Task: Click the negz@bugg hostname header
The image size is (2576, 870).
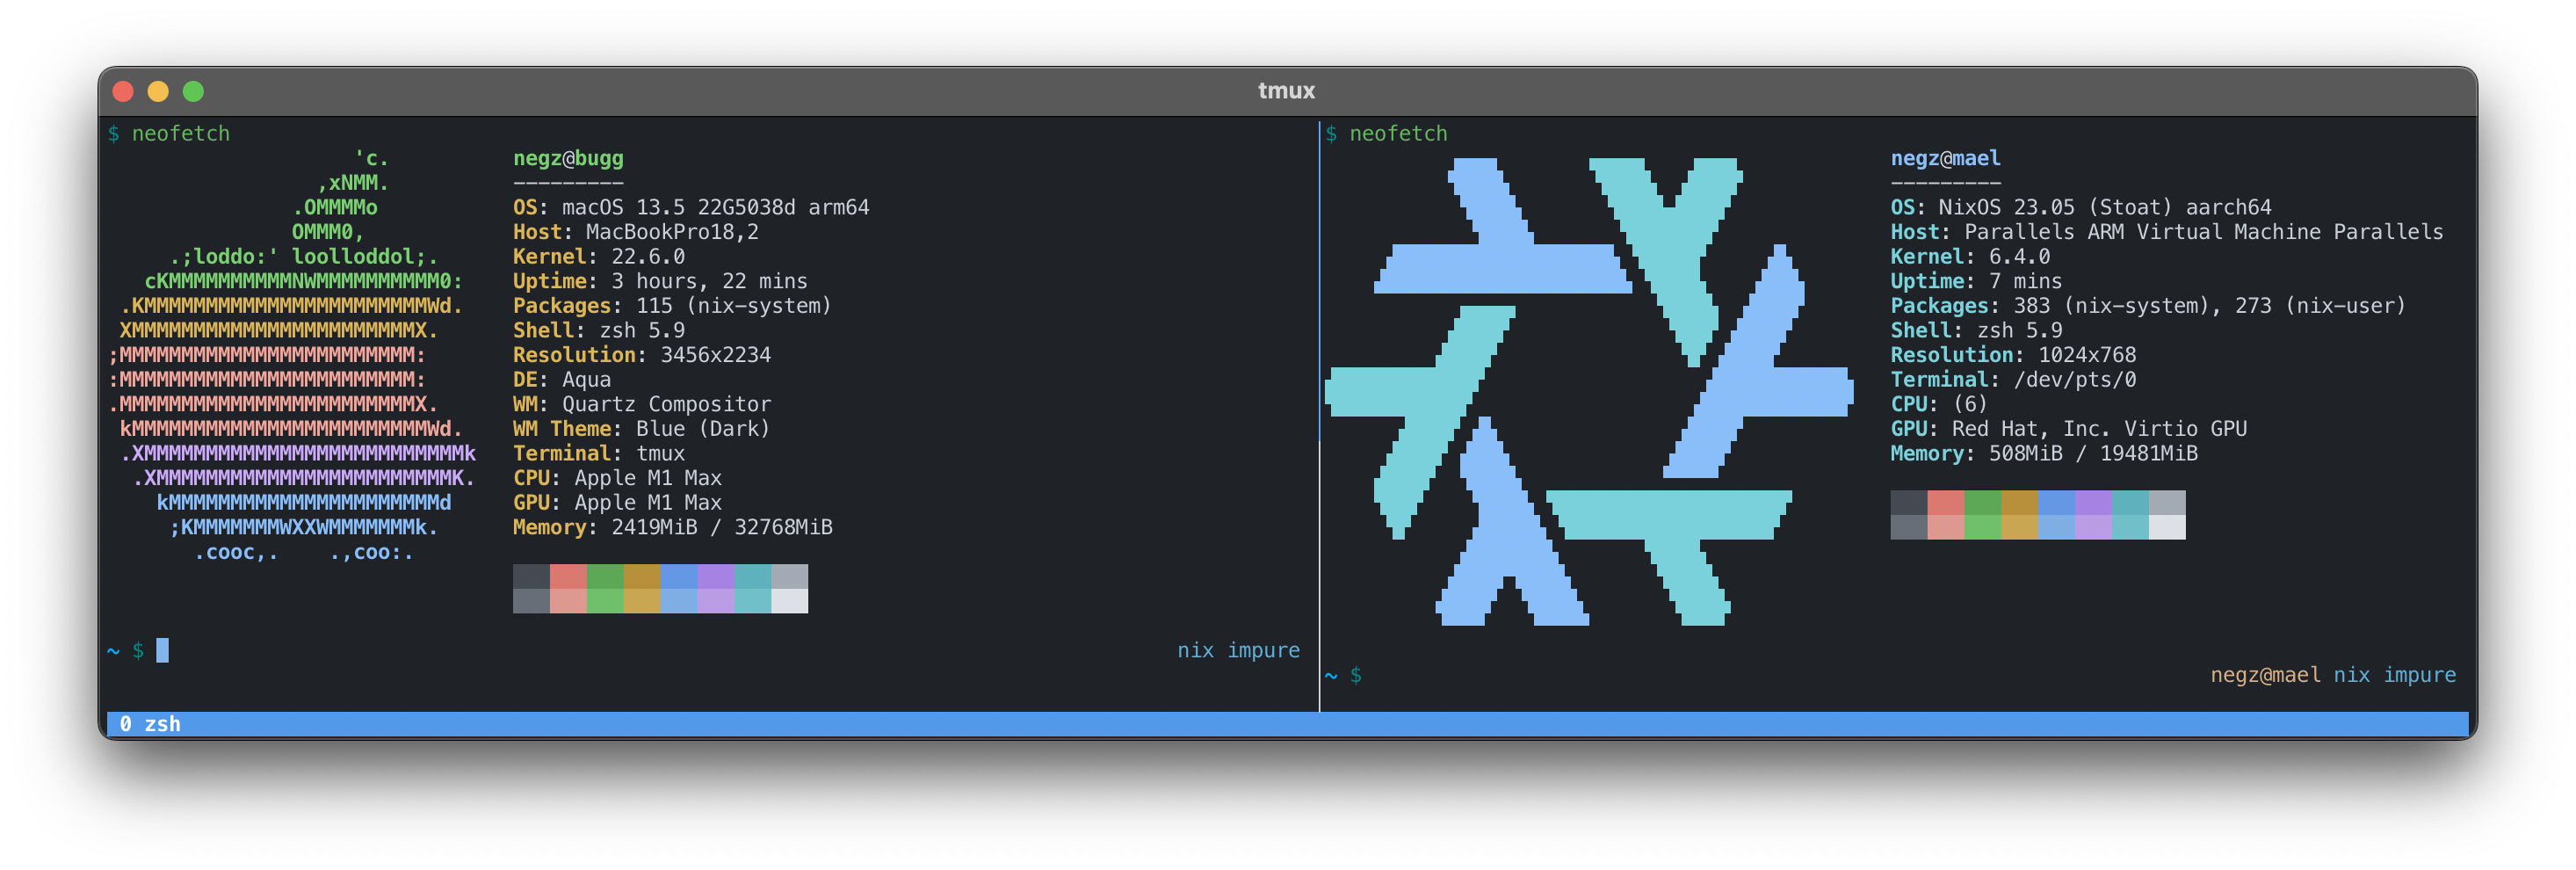Action: [568, 158]
